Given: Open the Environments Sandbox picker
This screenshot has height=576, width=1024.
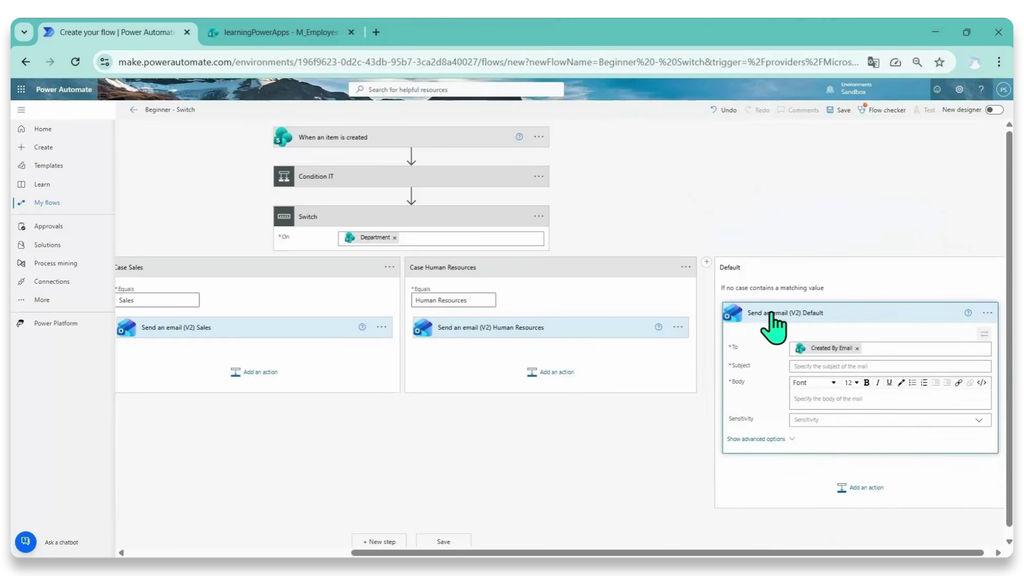Looking at the screenshot, I should pos(850,89).
